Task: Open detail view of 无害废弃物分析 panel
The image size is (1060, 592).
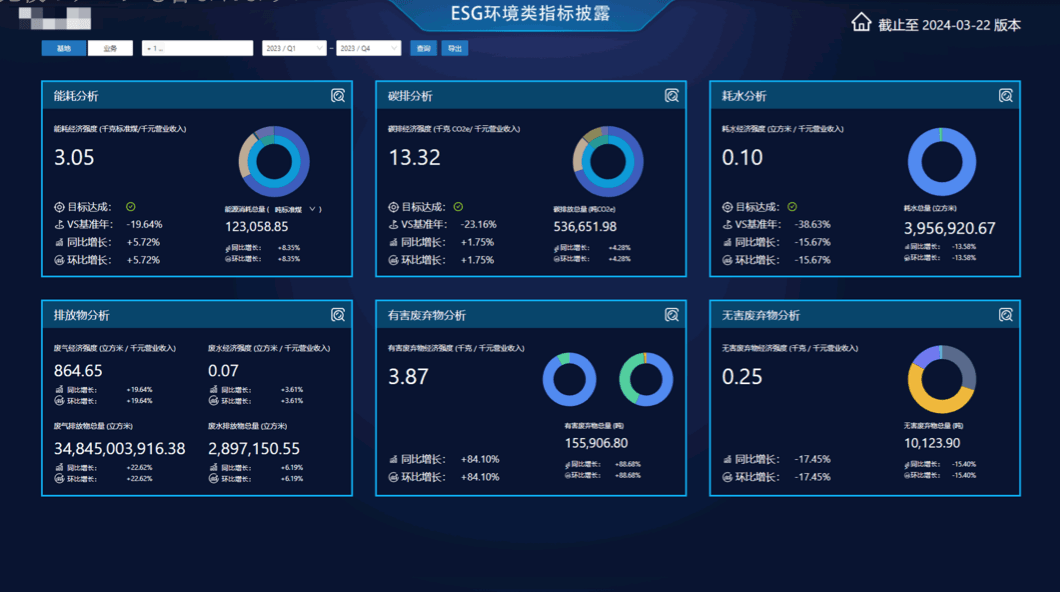Action: pos(1005,315)
